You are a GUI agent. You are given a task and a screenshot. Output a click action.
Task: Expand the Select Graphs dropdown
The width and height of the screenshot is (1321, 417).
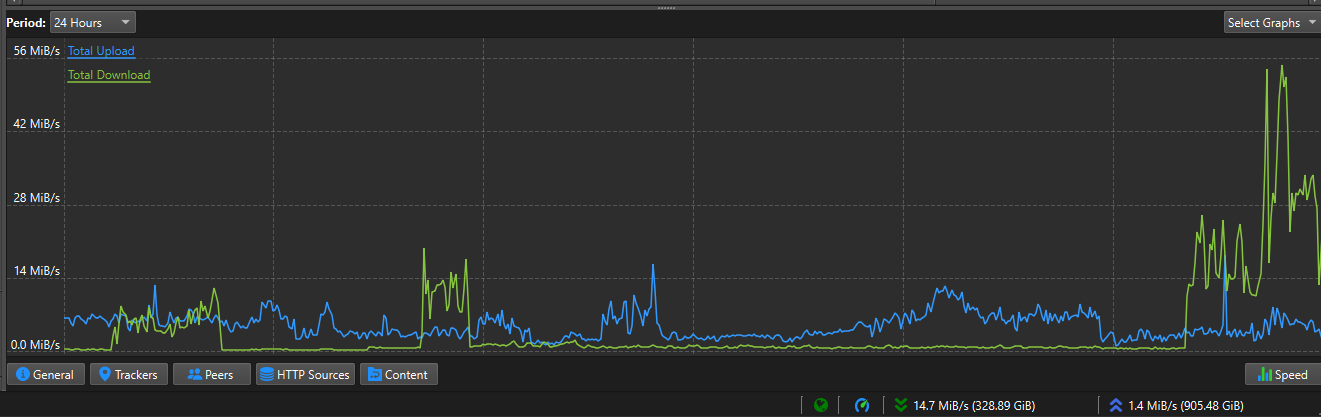1271,22
